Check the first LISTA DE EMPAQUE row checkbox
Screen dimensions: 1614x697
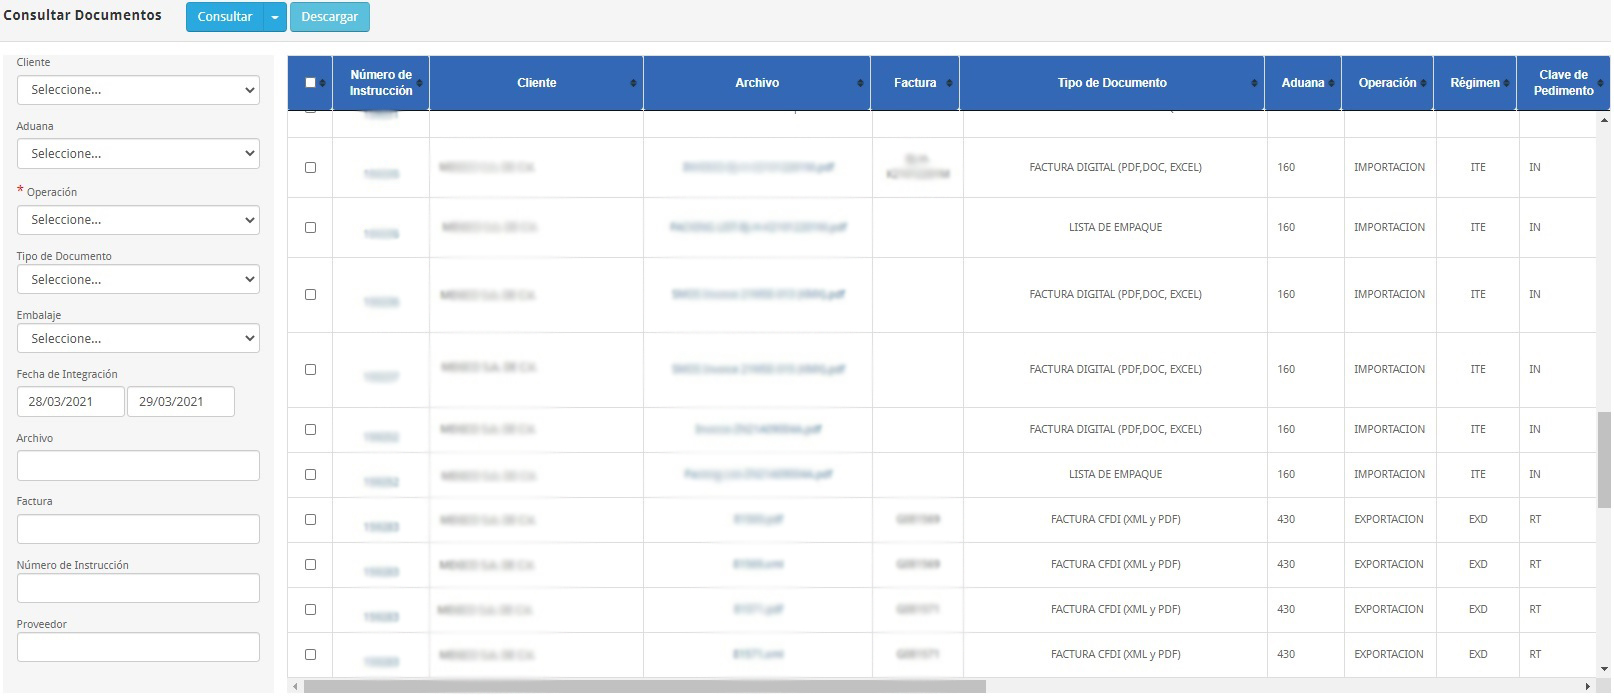(x=310, y=228)
